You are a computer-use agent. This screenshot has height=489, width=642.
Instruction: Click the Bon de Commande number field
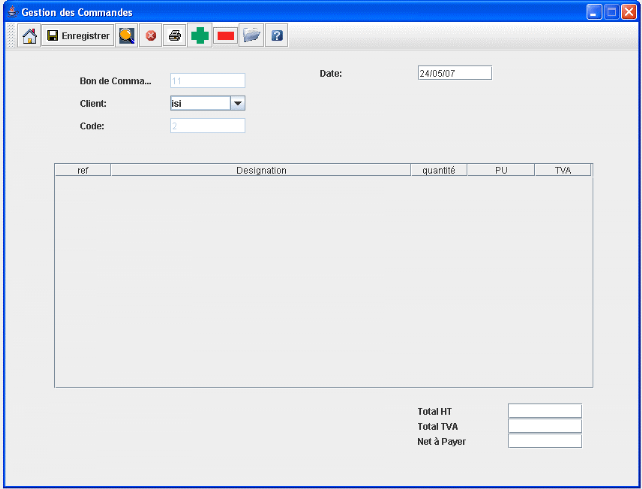[208, 81]
